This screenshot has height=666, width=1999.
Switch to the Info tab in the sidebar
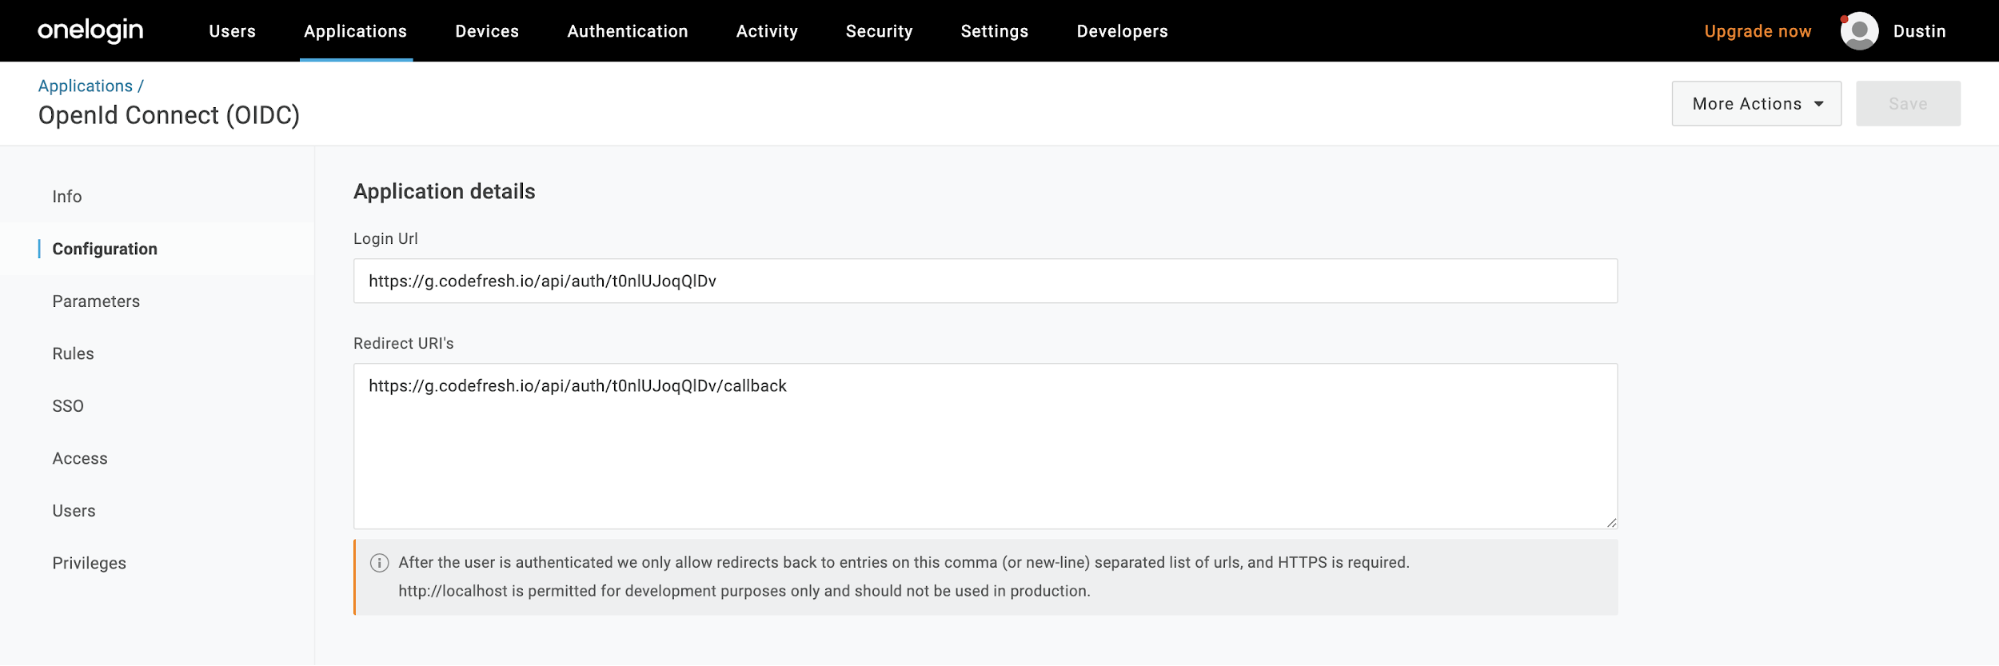pyautogui.click(x=67, y=197)
